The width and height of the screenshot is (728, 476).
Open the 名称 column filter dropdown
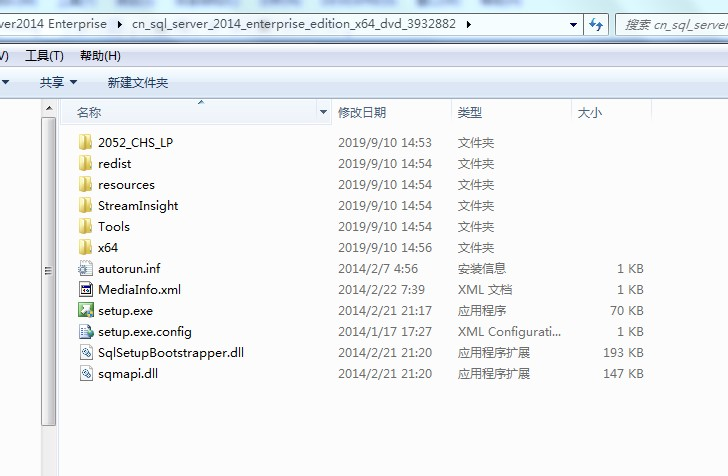323,112
